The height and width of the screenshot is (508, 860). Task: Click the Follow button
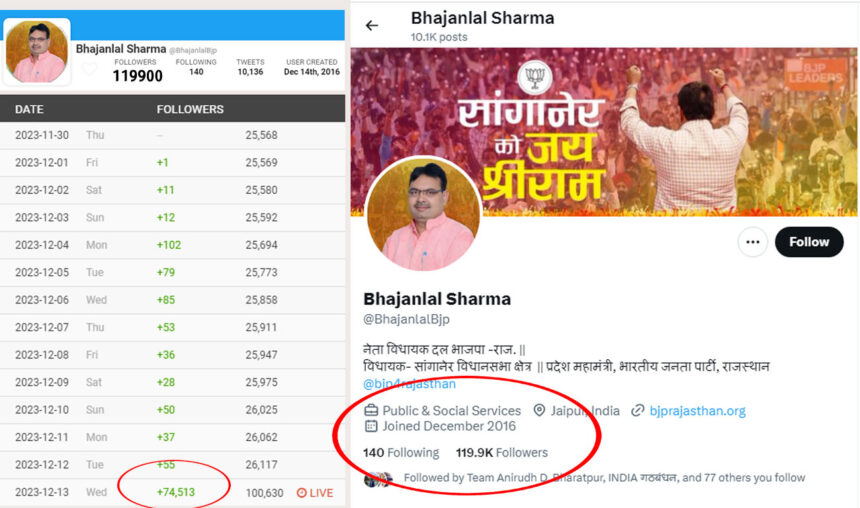point(809,242)
